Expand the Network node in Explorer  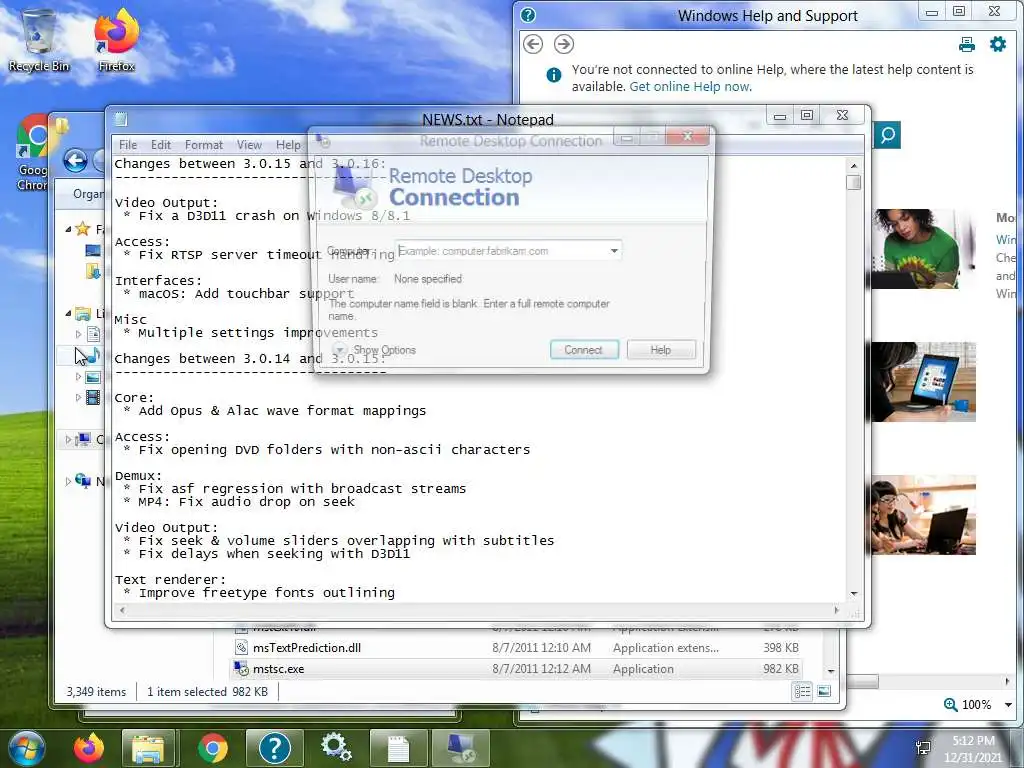[69, 481]
